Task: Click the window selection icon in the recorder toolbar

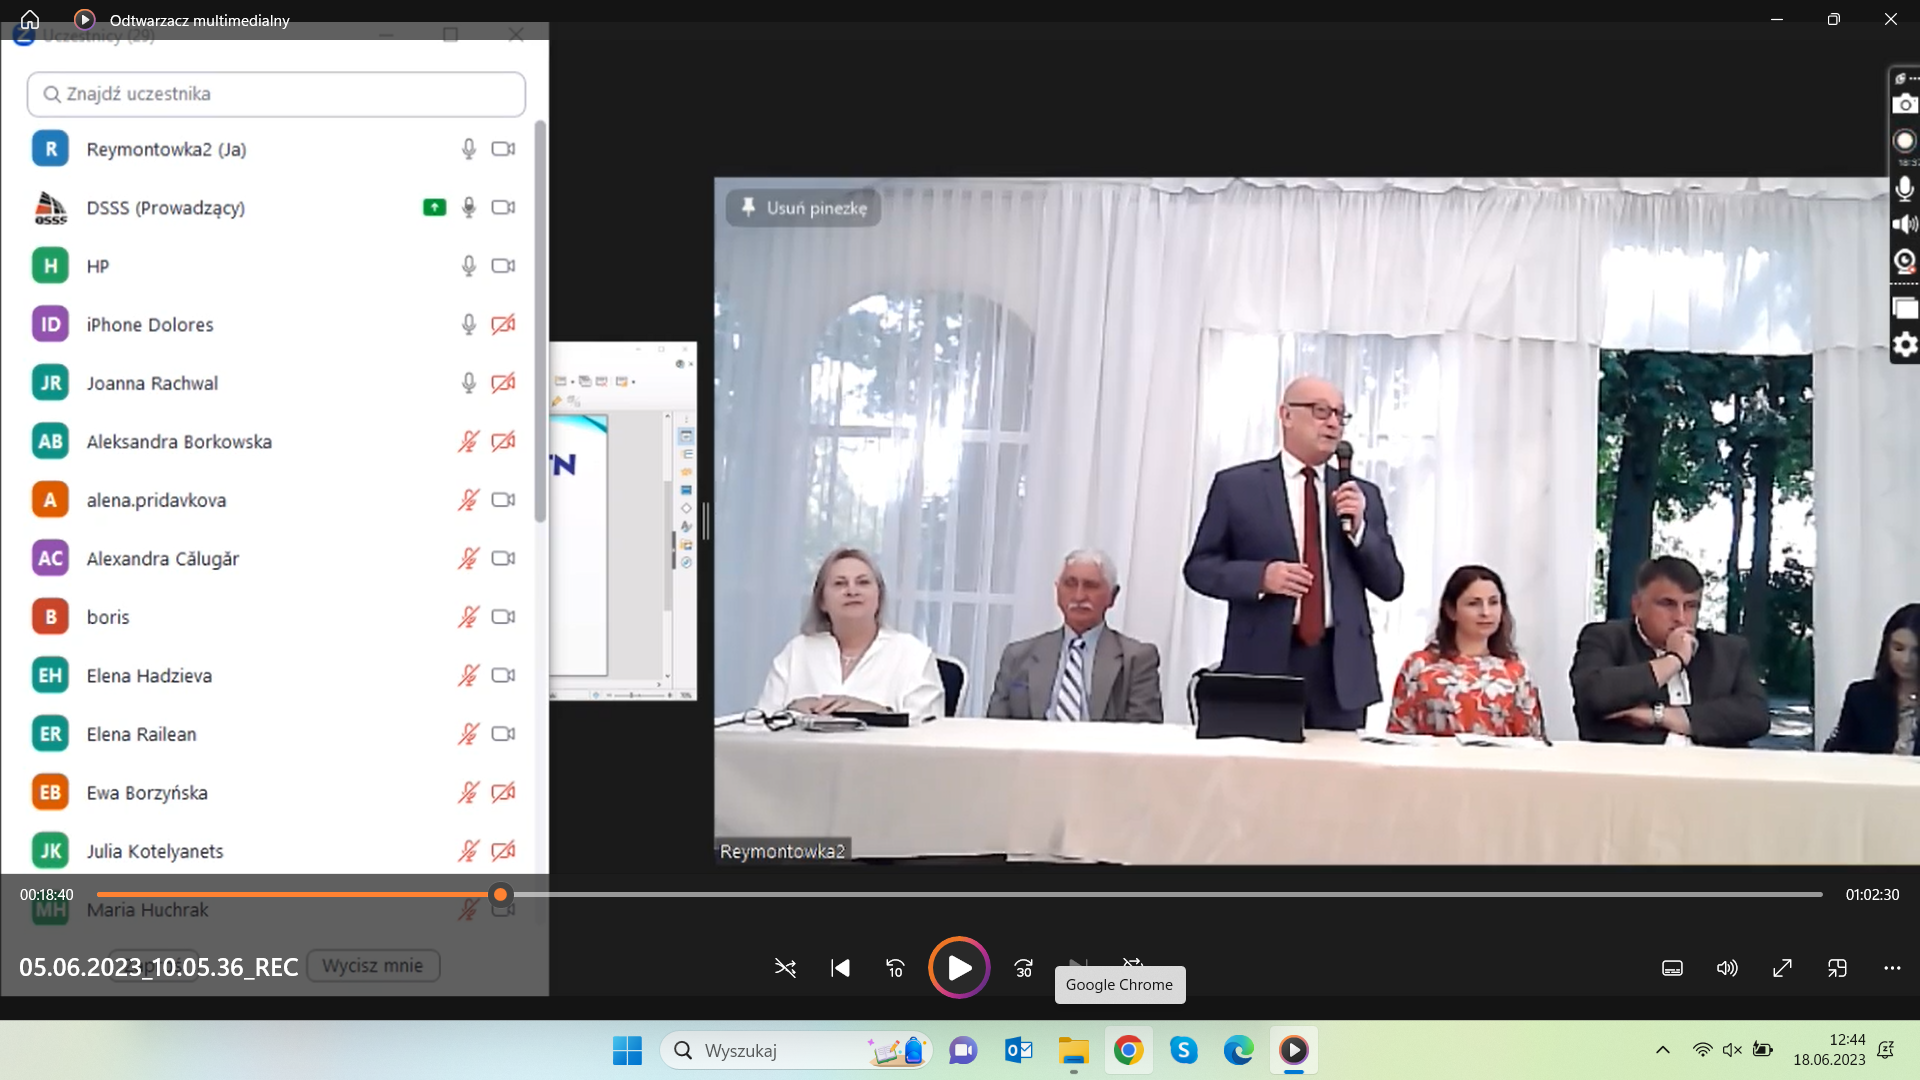Action: [1905, 308]
